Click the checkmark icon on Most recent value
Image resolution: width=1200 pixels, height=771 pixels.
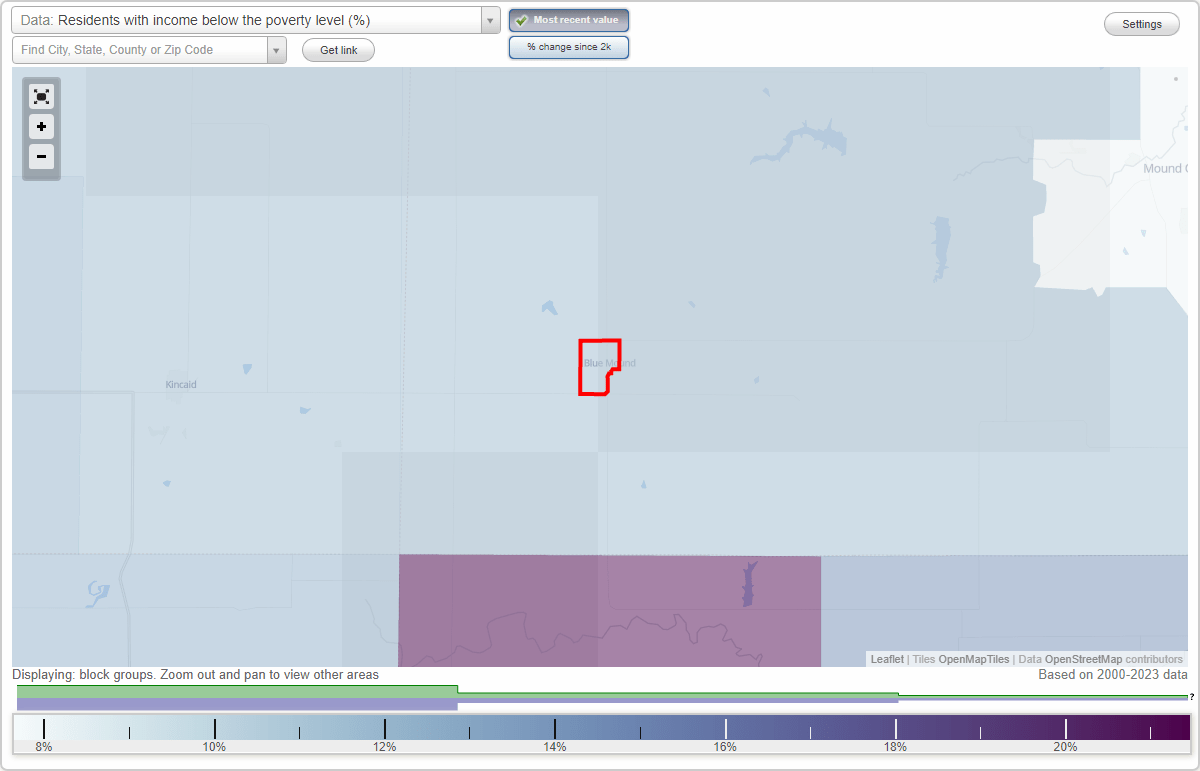click(x=522, y=20)
